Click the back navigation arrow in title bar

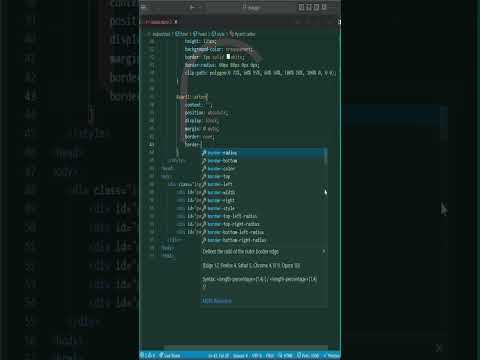click(x=192, y=7)
